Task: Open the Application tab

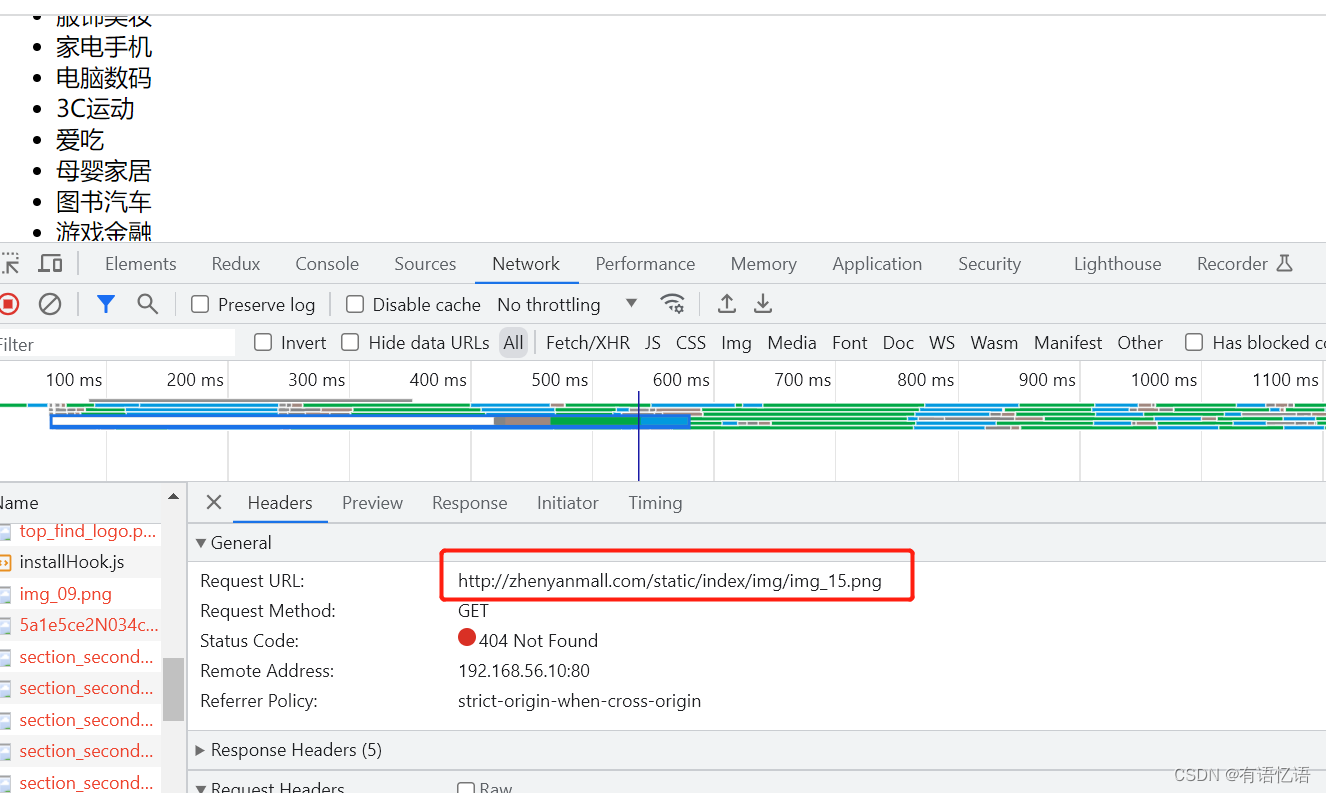Action: coord(877,264)
